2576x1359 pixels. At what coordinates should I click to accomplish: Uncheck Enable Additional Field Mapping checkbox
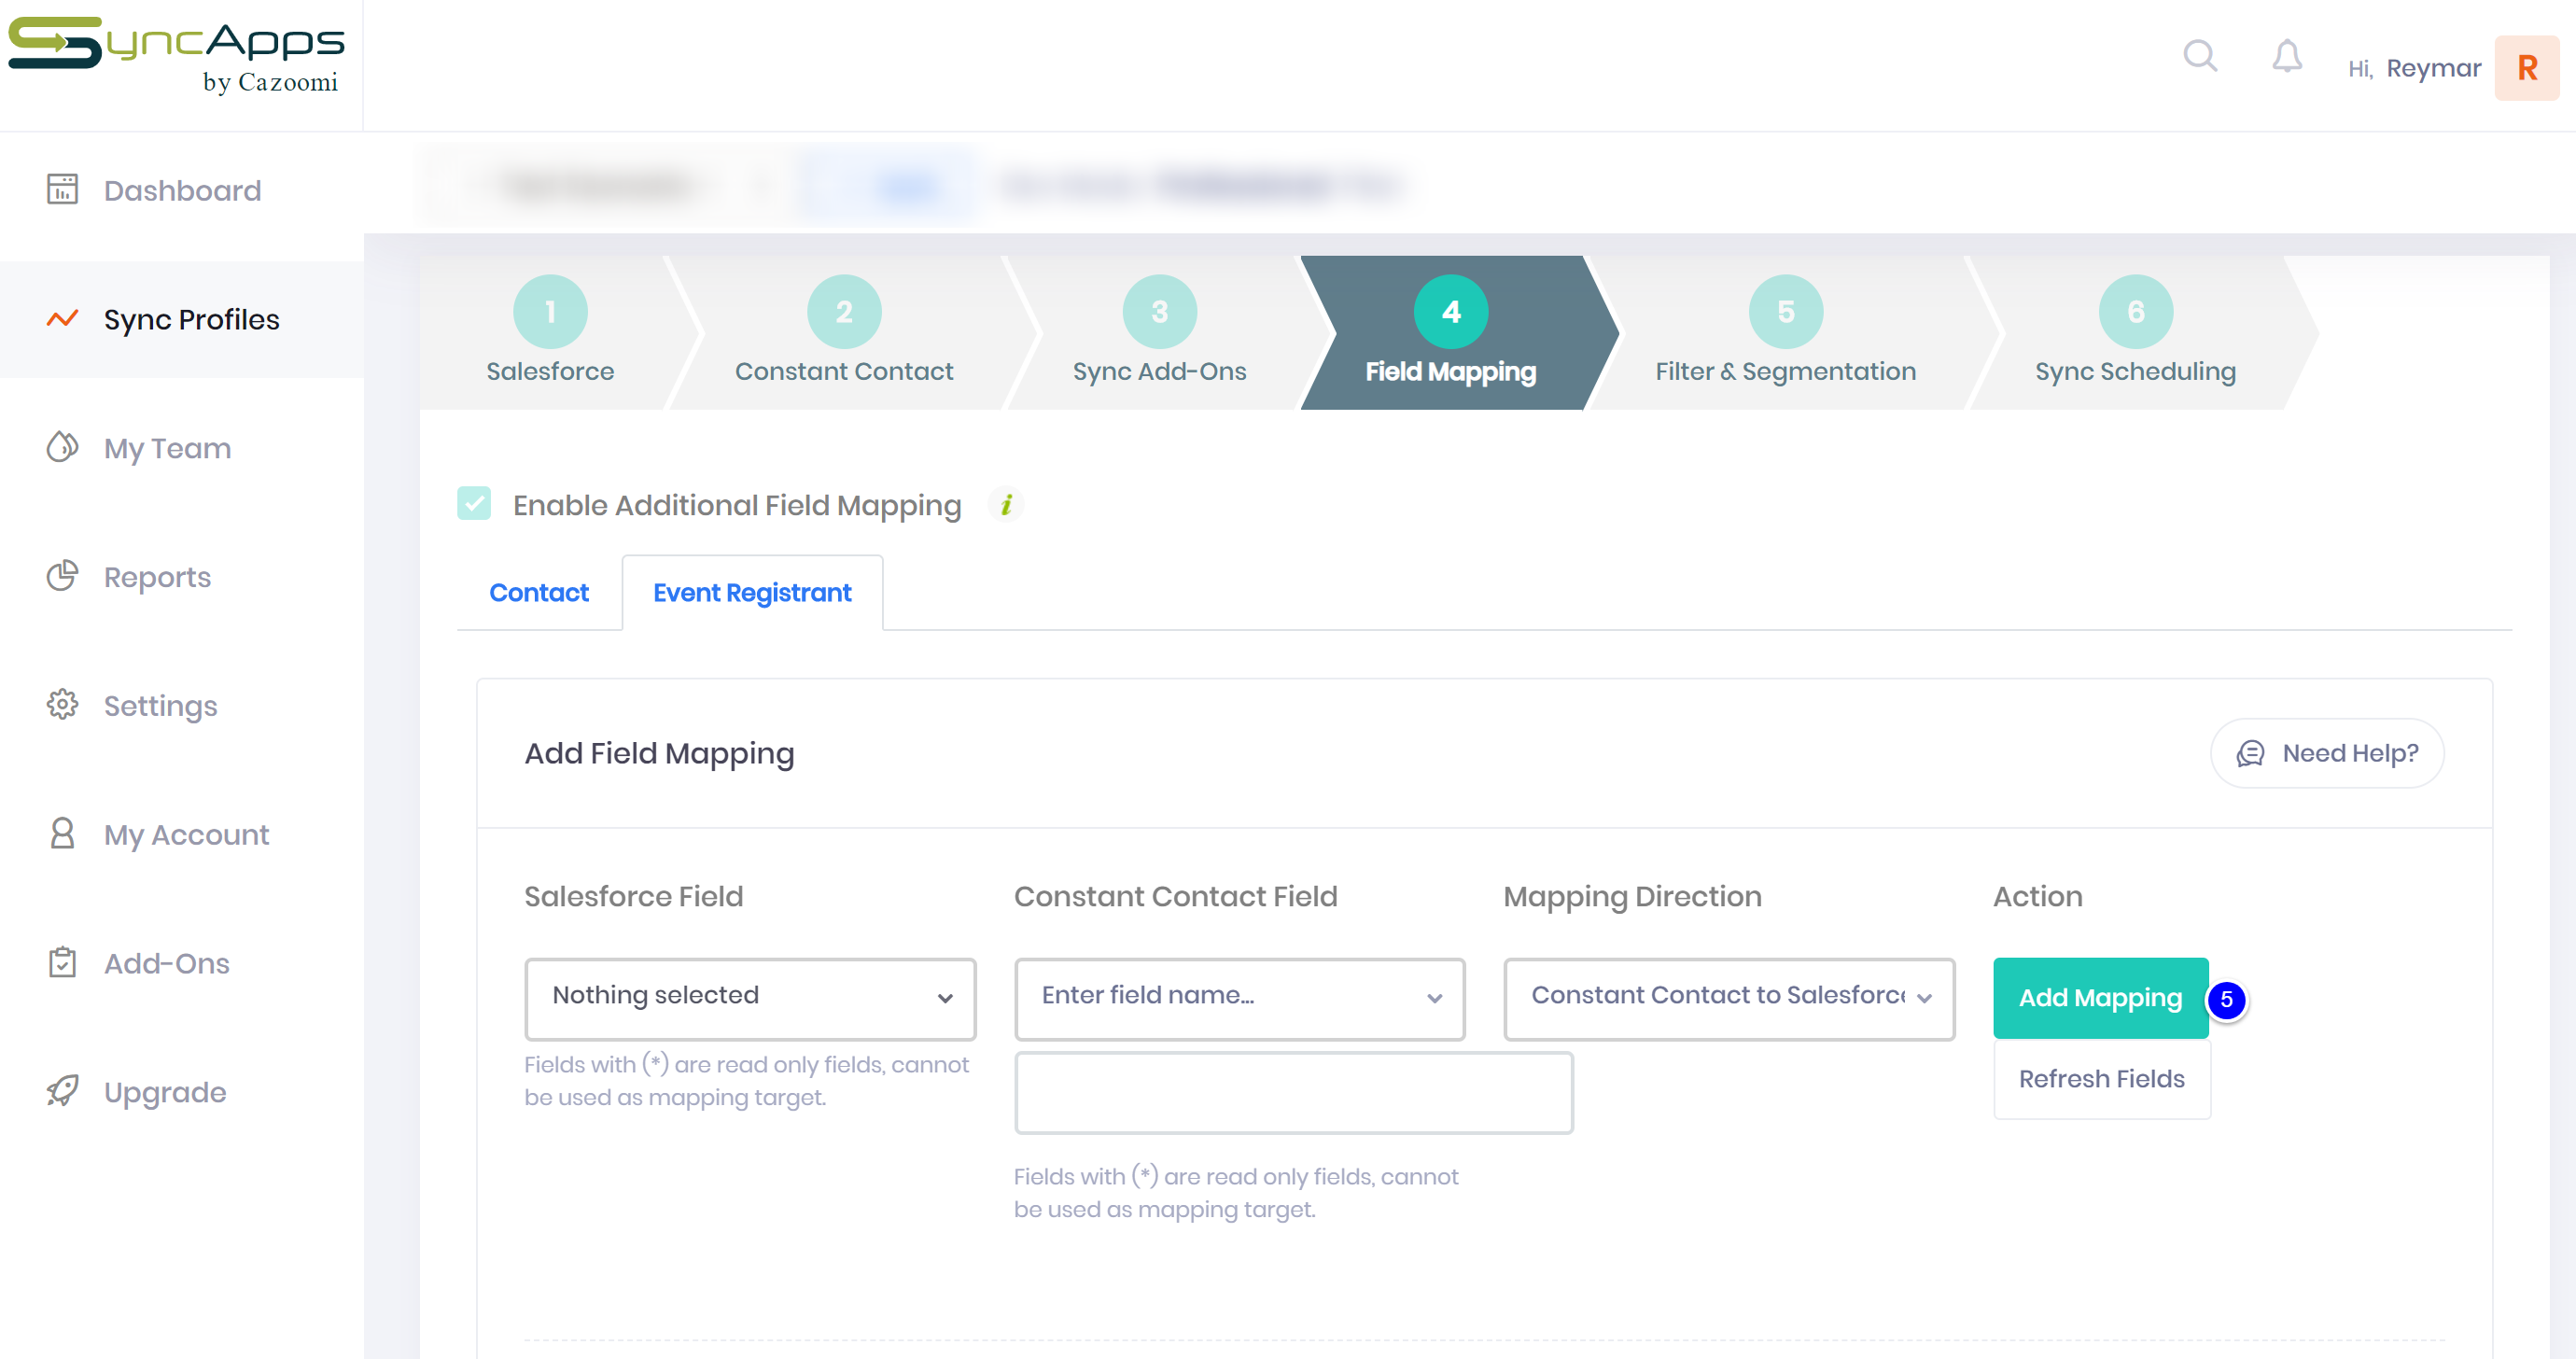click(474, 504)
